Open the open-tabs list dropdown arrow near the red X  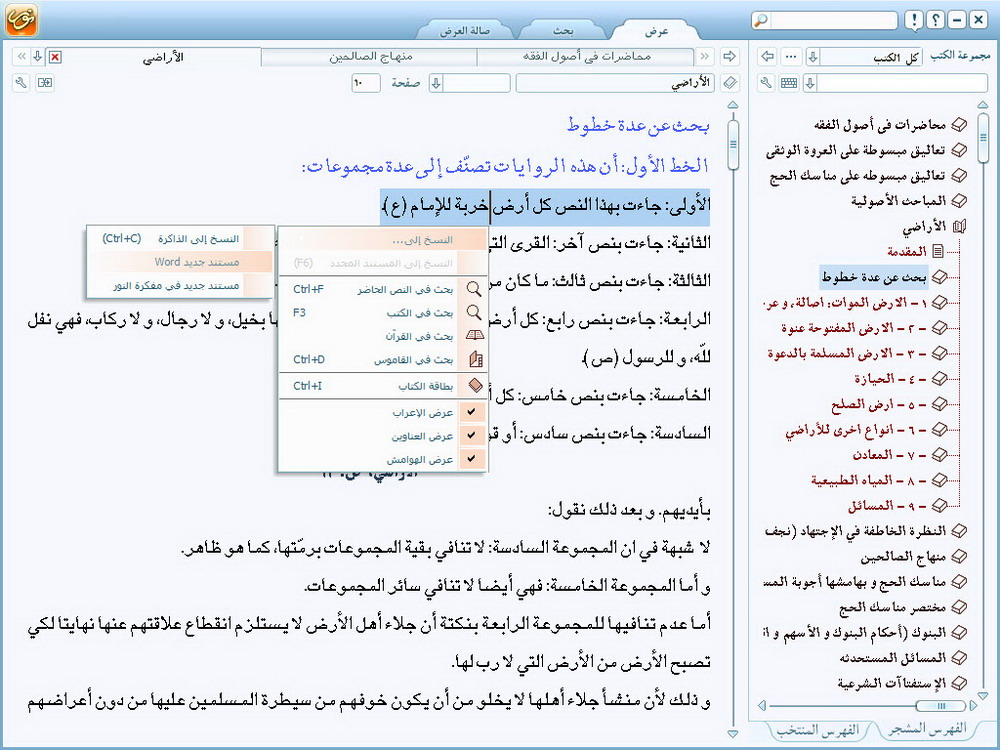tap(38, 57)
